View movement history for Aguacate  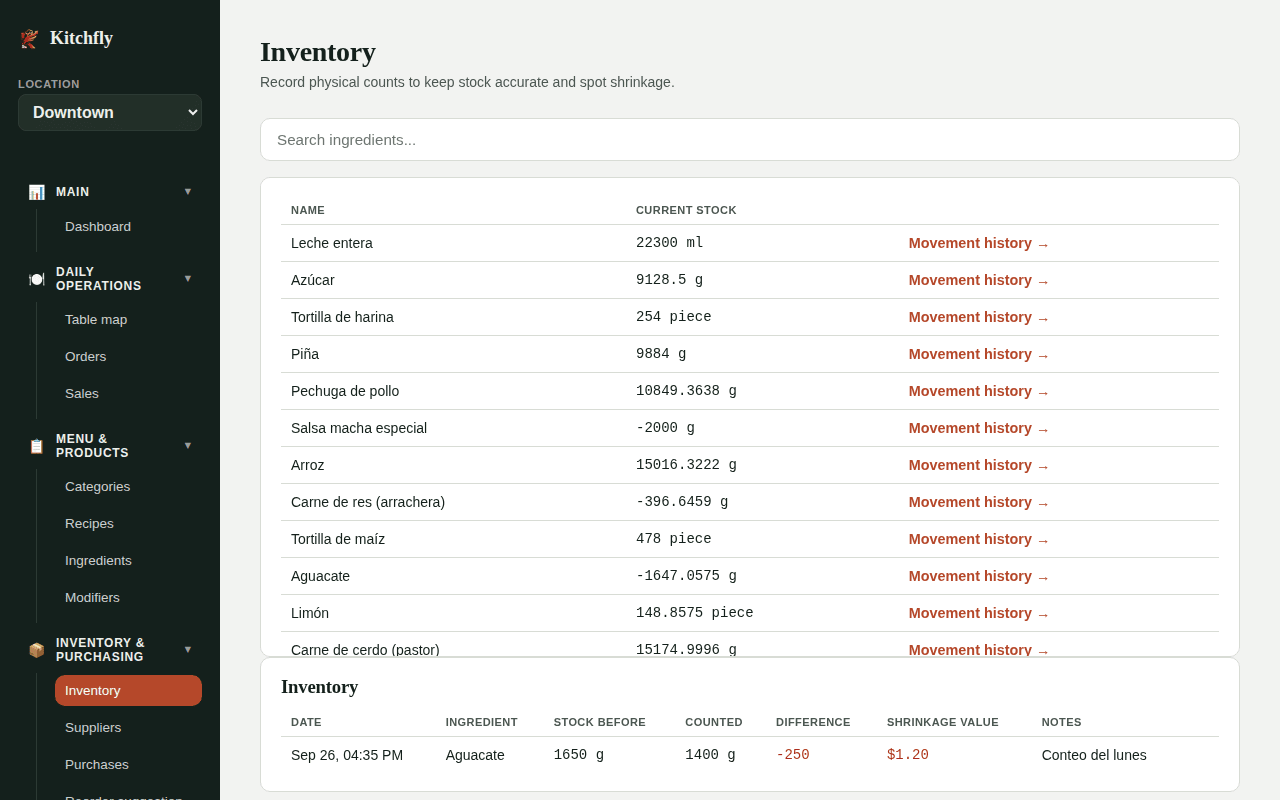979,576
